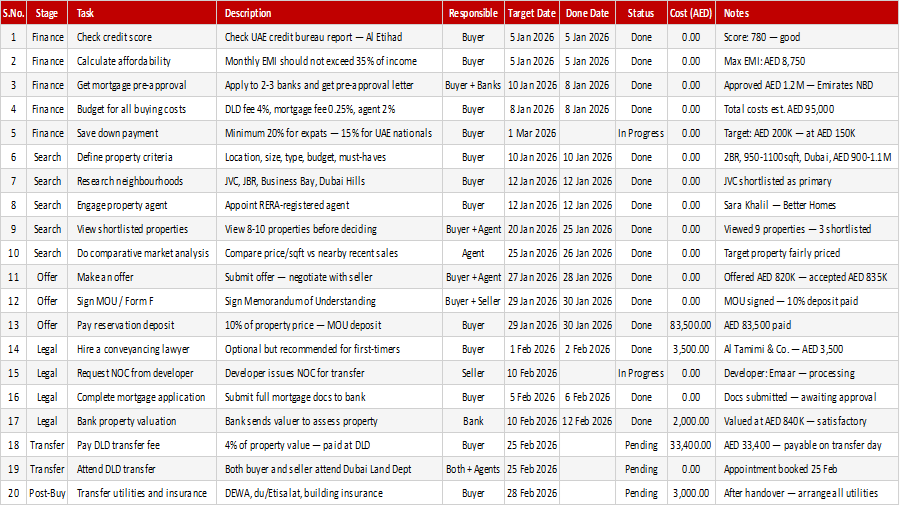Select the 'Save down payment' cell

pos(142,133)
